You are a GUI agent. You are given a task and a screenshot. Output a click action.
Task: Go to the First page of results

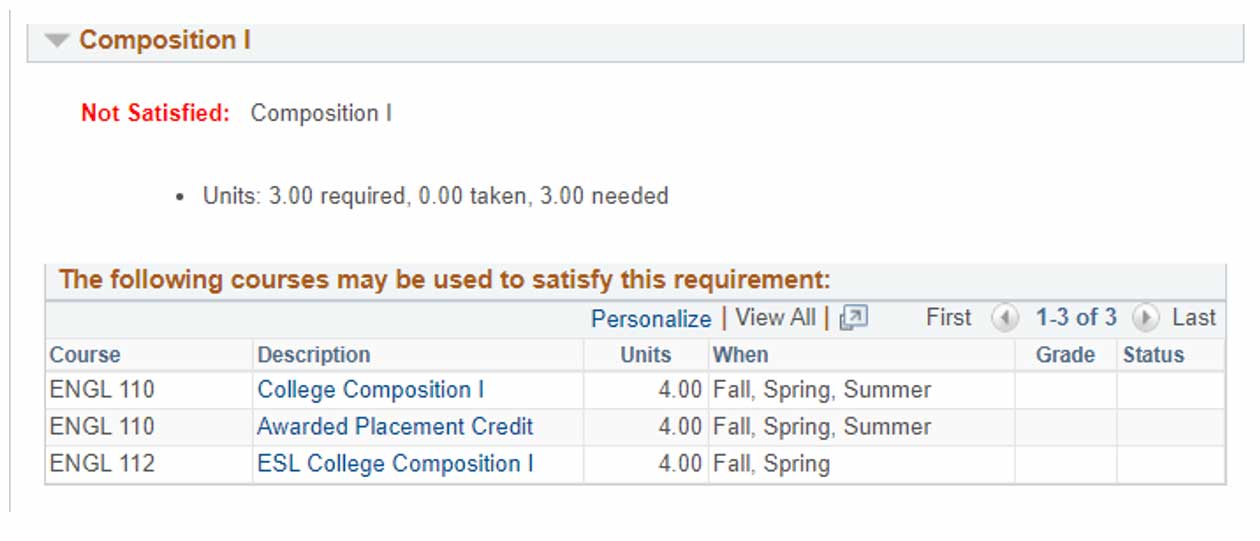coord(948,318)
